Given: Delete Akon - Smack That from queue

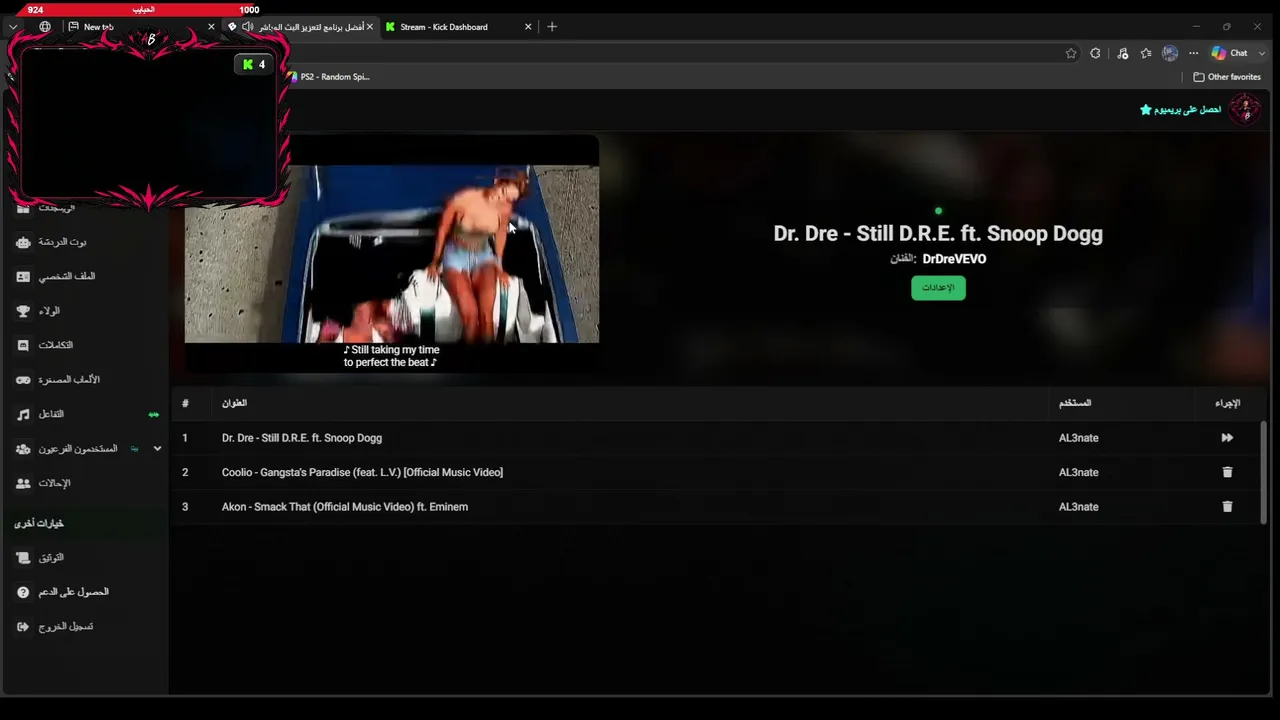Looking at the screenshot, I should 1227,507.
